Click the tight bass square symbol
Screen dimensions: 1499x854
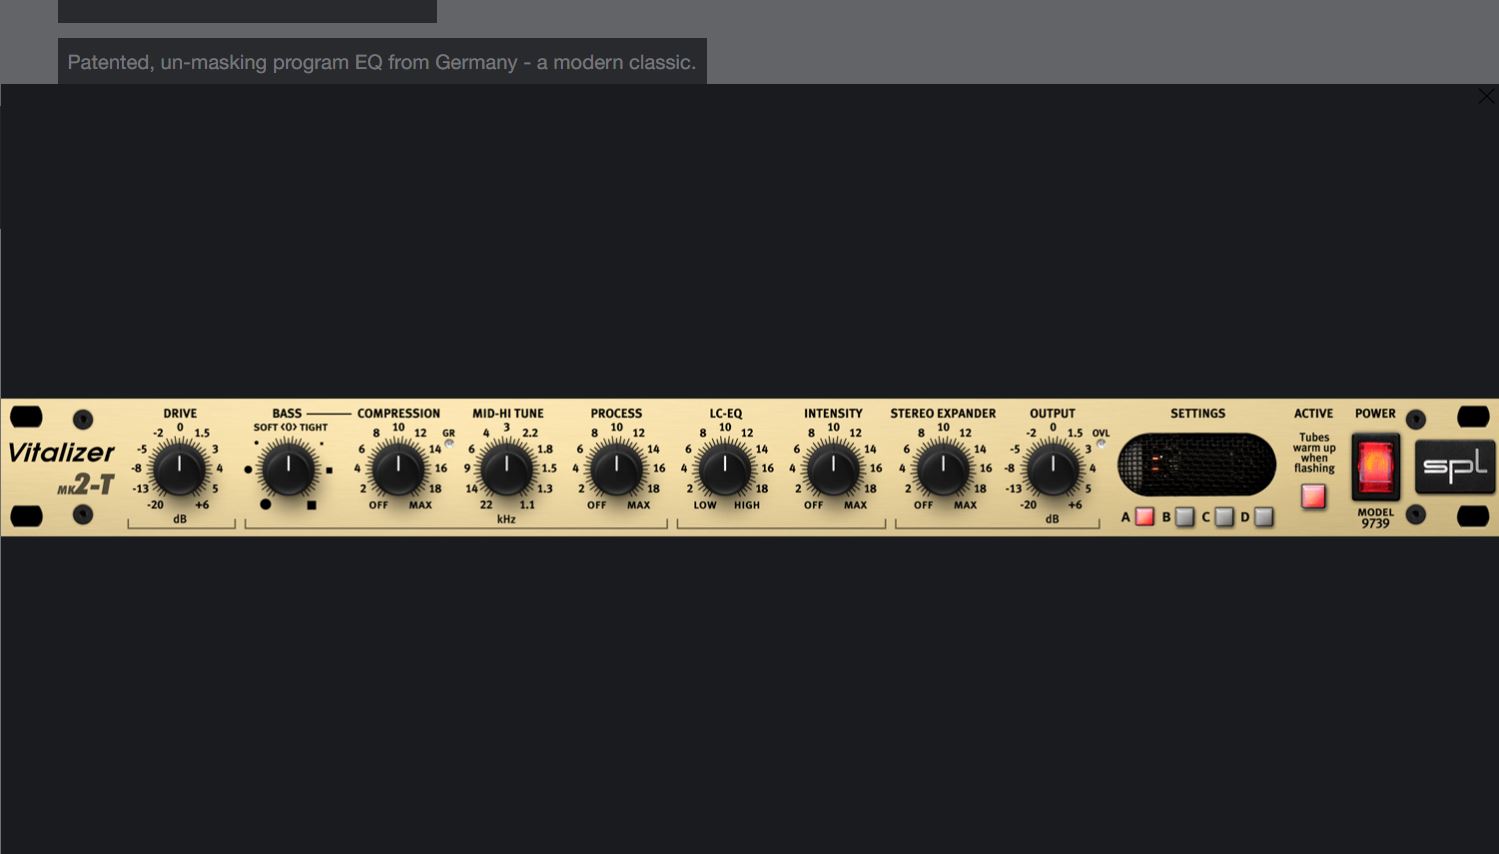(x=311, y=505)
